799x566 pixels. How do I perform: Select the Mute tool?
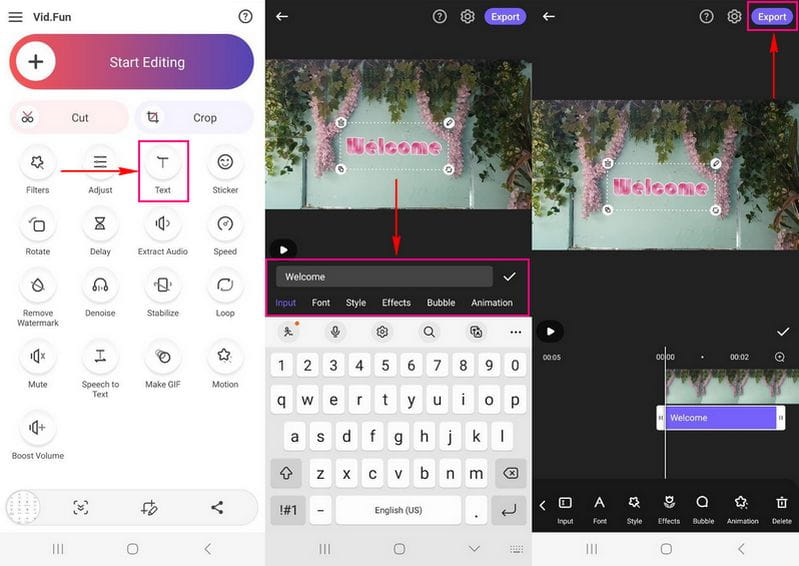[38, 366]
